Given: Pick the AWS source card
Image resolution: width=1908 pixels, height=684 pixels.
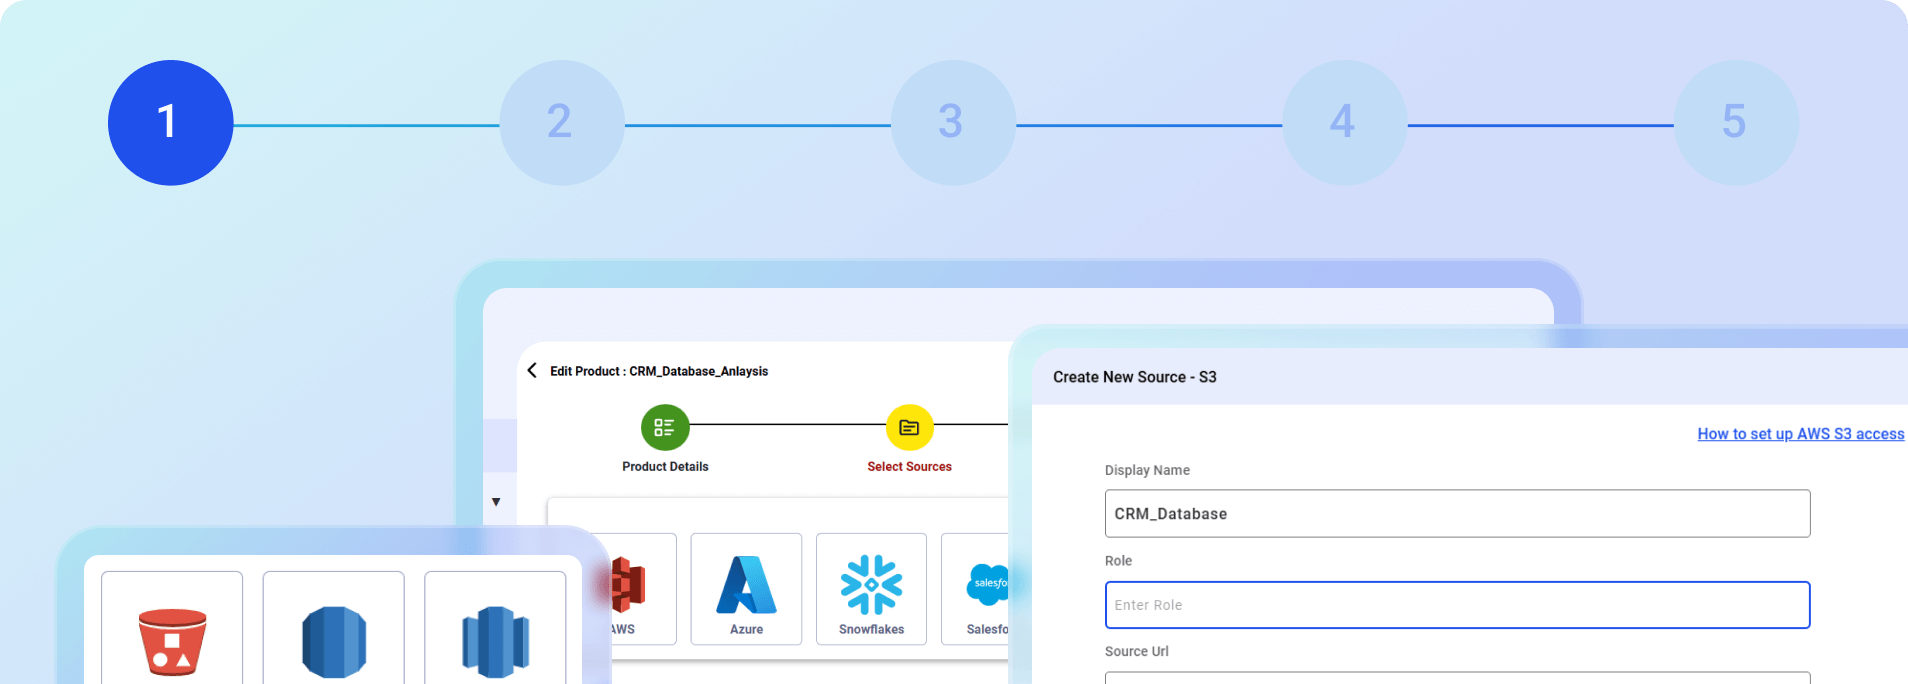Looking at the screenshot, I should click(x=642, y=589).
